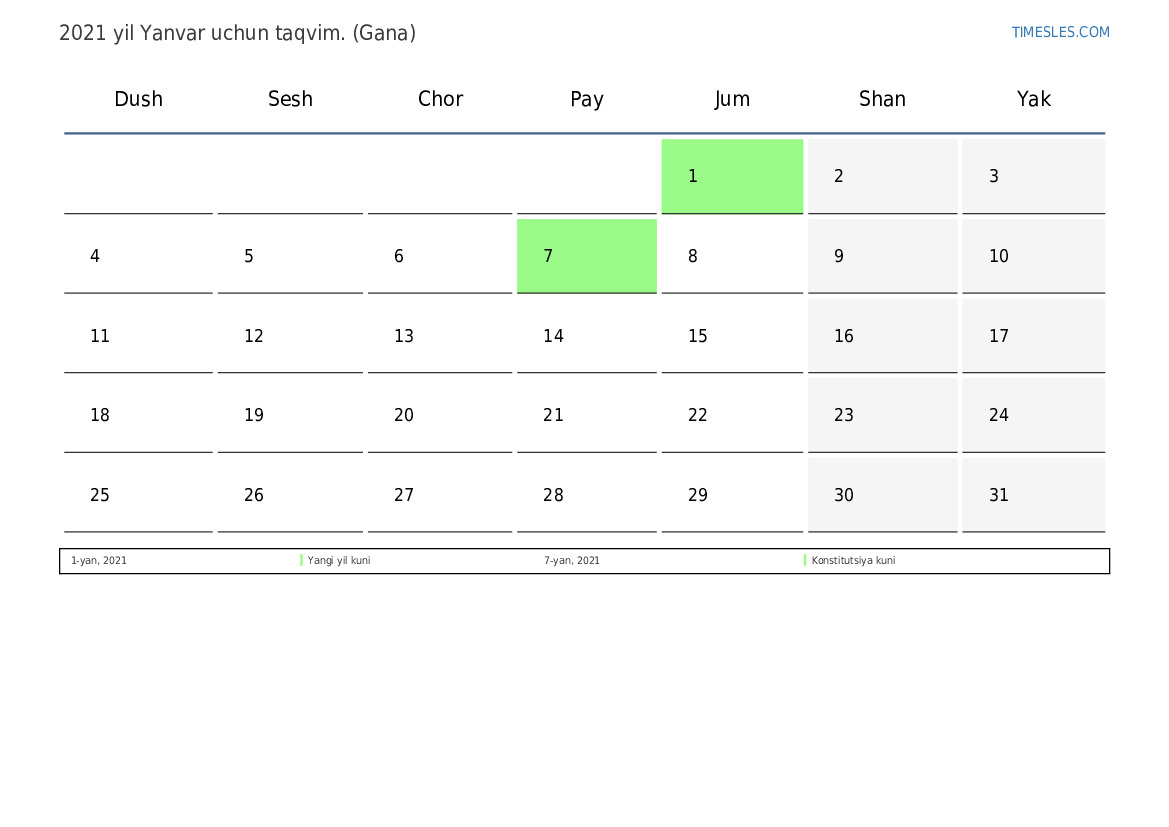Click the Pay weekday header
The width and height of the screenshot is (1169, 827).
[x=587, y=99]
